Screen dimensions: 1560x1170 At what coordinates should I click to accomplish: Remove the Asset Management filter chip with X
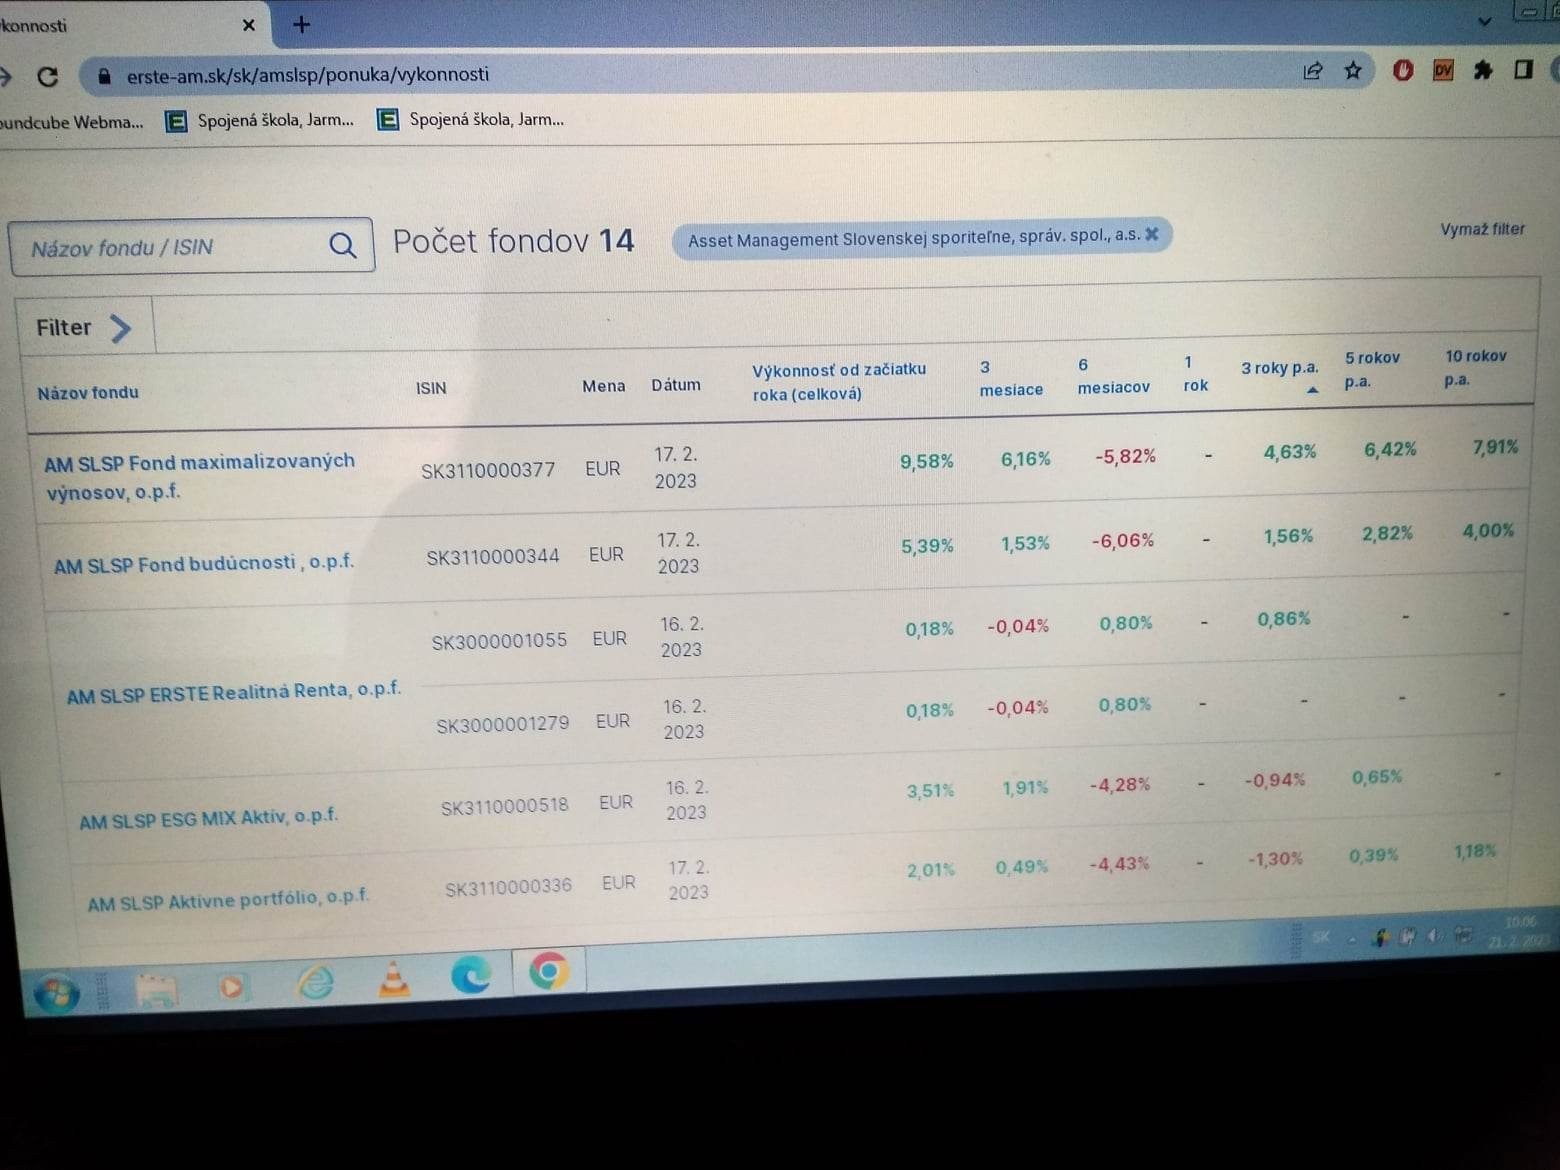click(1152, 233)
